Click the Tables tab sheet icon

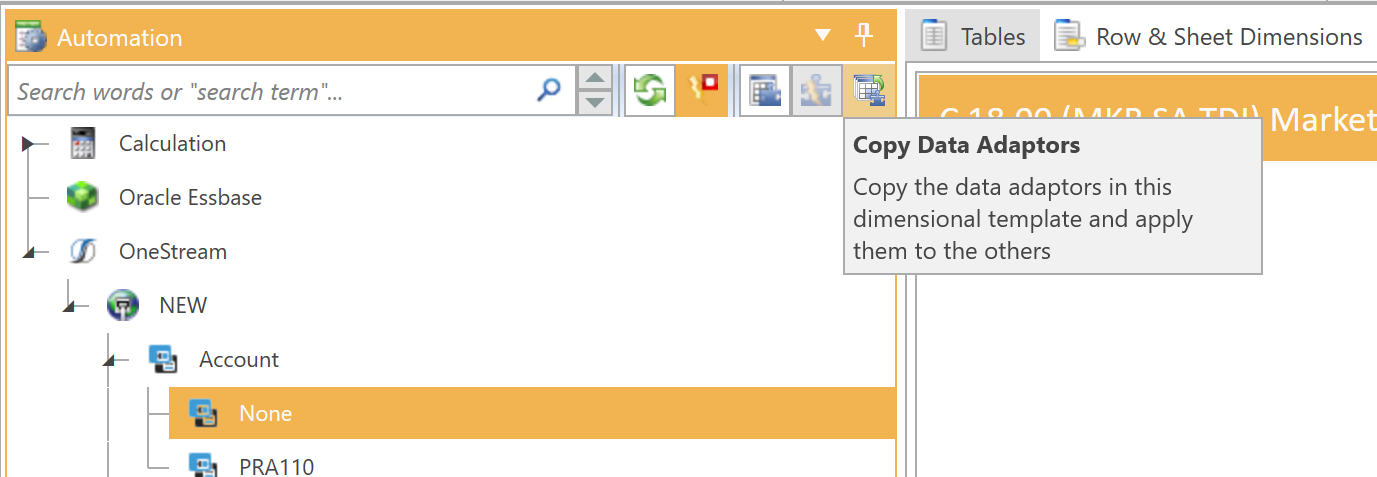934,36
